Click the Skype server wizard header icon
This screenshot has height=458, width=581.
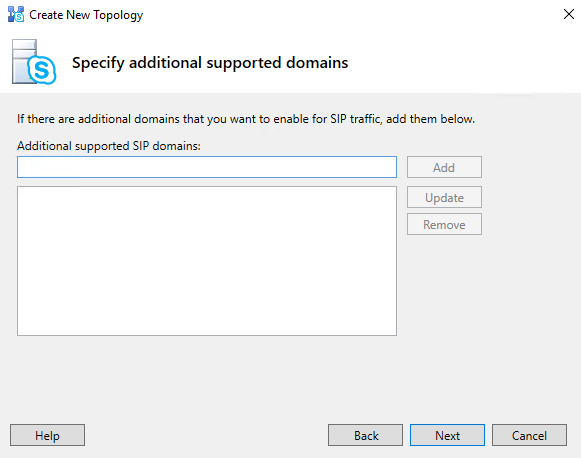tap(34, 62)
